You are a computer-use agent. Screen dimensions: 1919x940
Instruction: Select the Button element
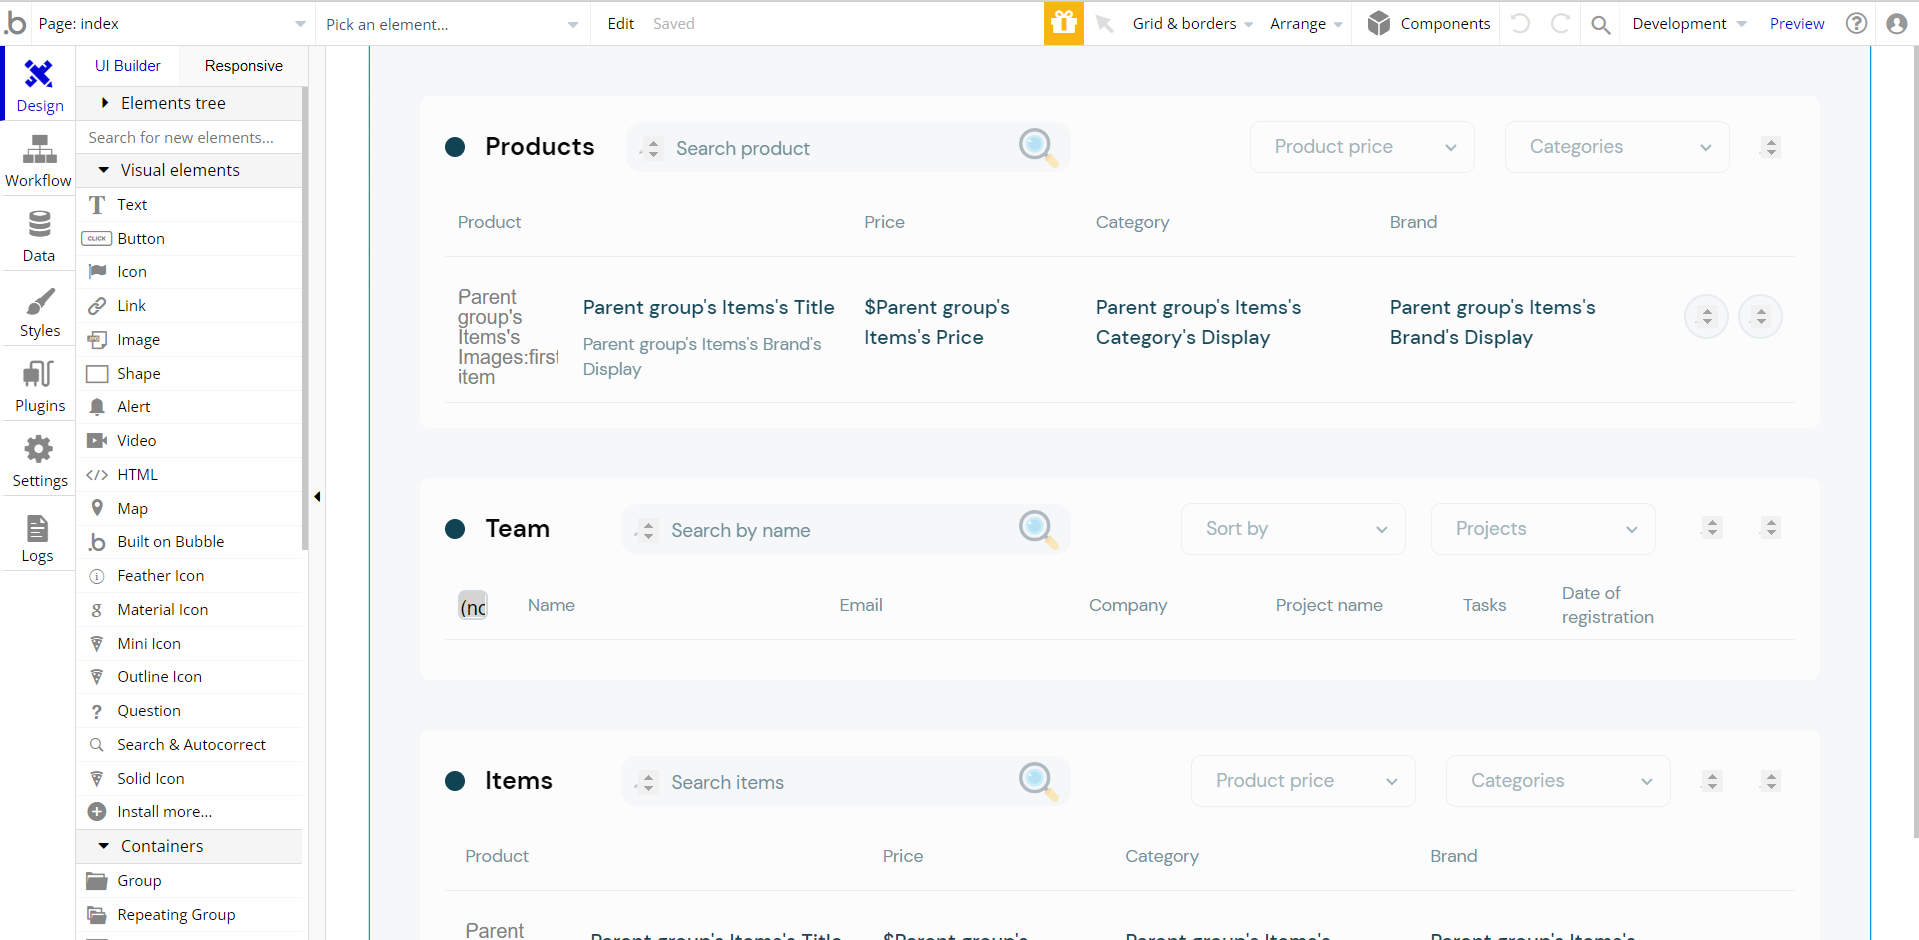(x=190, y=238)
